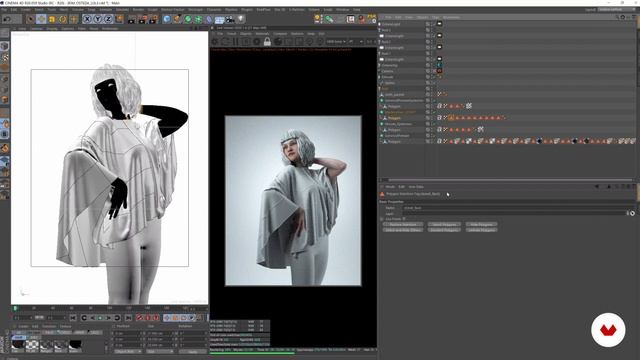The width and height of the screenshot is (640, 360).
Task: Click the record active objects button
Action: pos(140,318)
